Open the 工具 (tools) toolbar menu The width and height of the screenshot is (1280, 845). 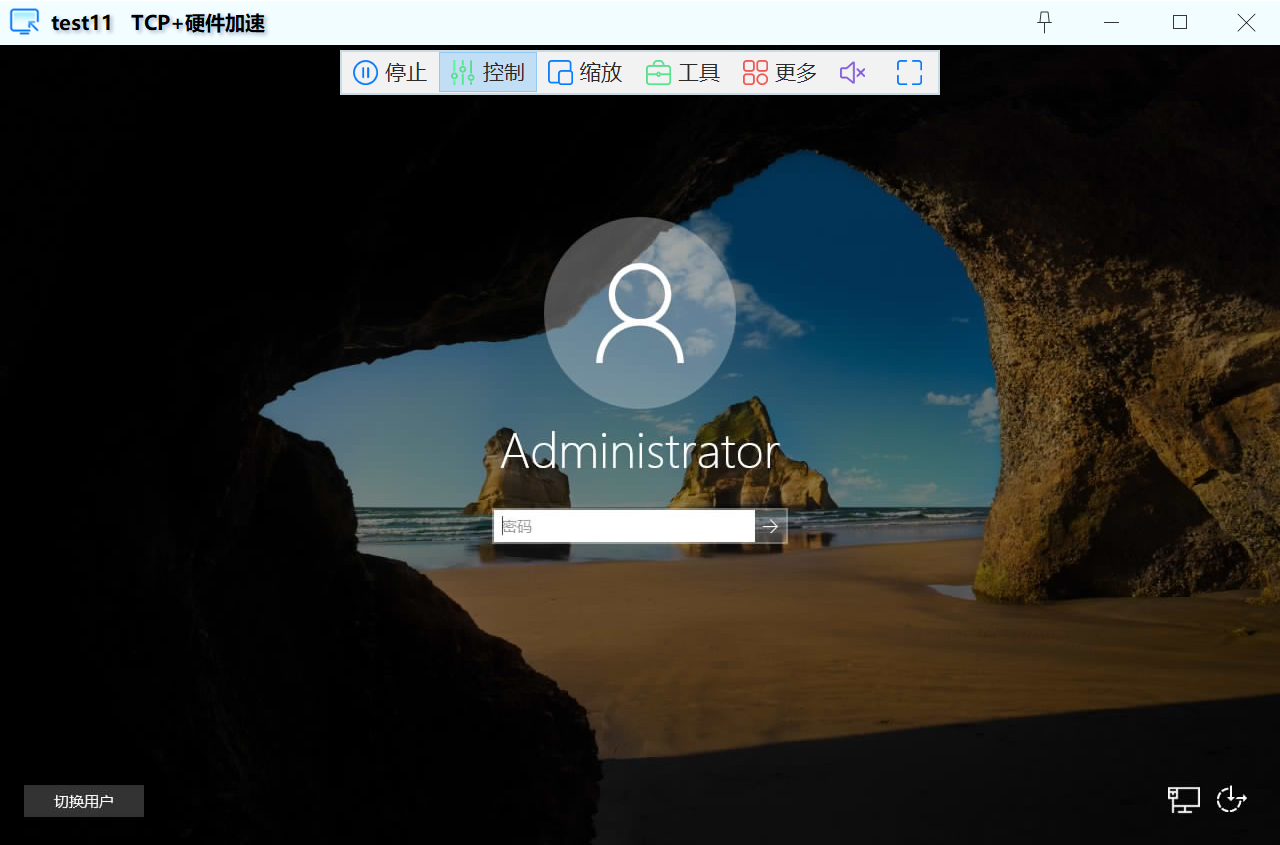[683, 72]
